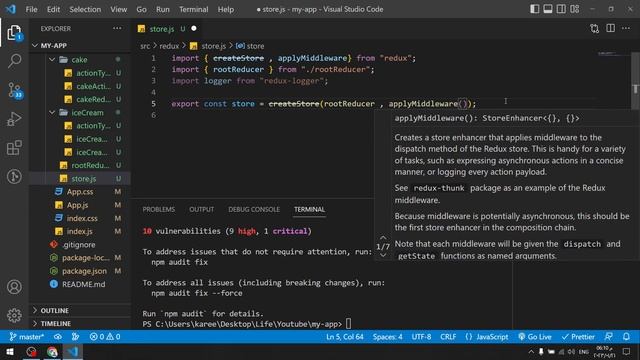Open the File menu
Image resolution: width=640 pixels, height=360 pixels.
[31, 9]
